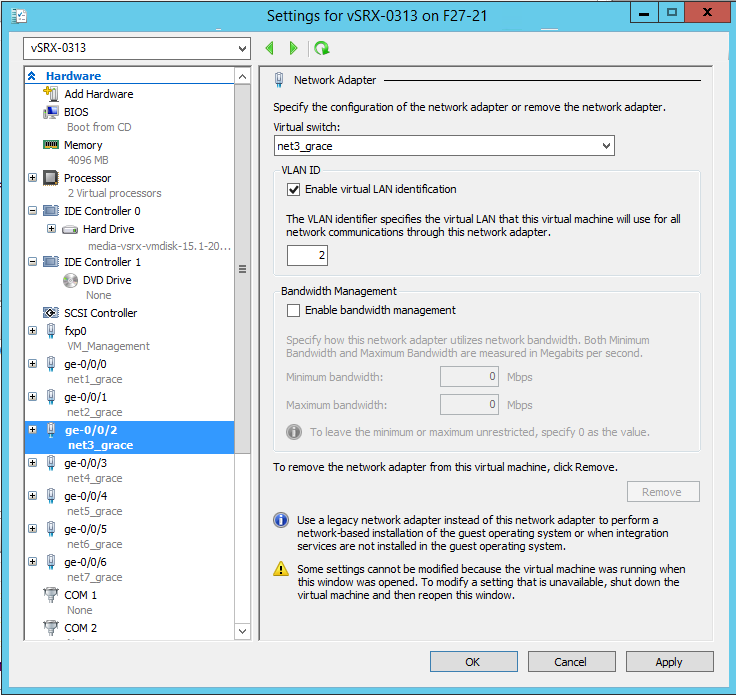Select the COM 1 port icon

pos(51,595)
